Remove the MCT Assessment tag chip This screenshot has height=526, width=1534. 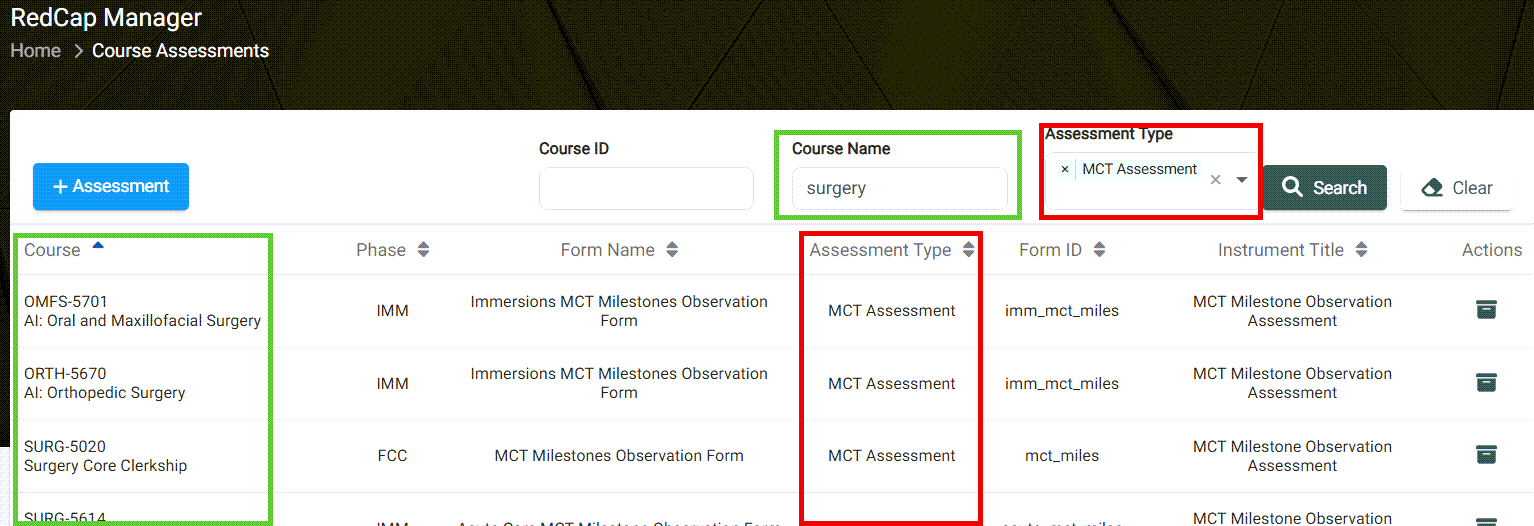[x=1064, y=169]
